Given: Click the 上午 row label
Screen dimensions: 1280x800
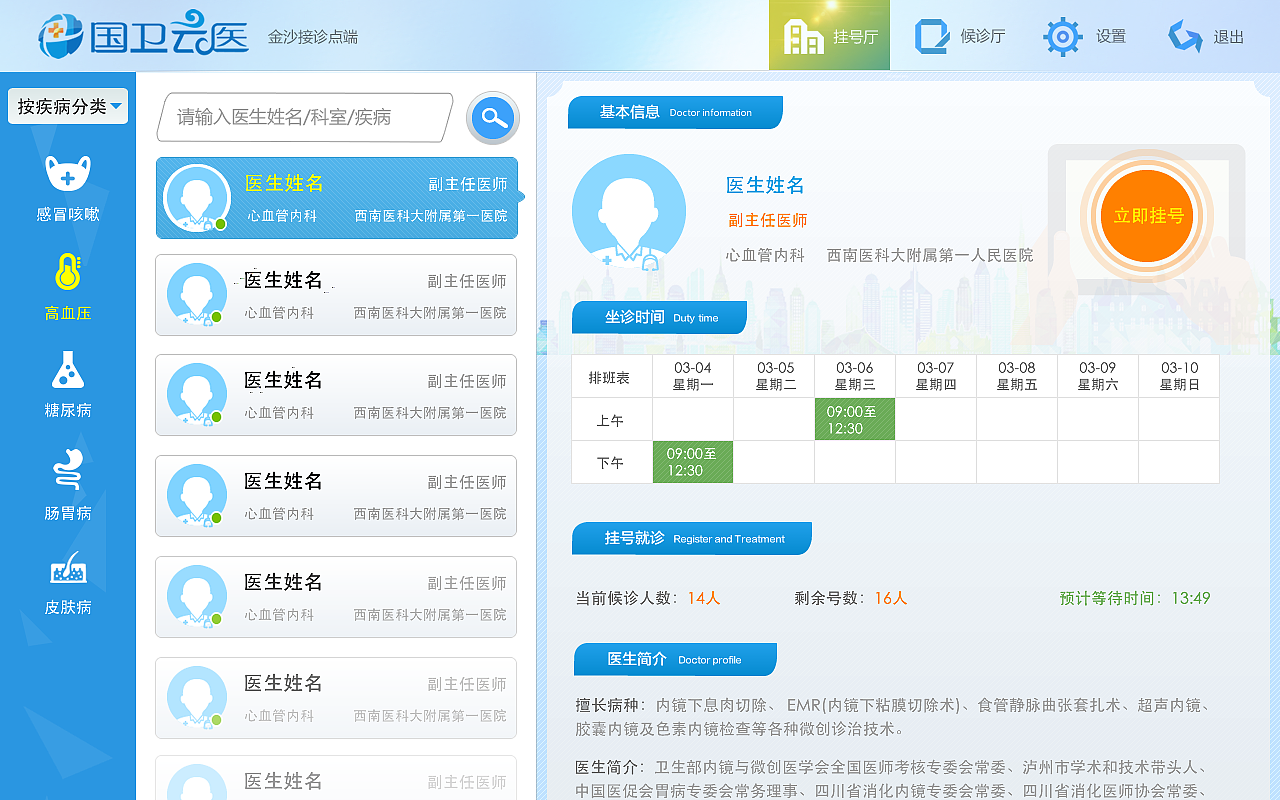Looking at the screenshot, I should (x=611, y=420).
